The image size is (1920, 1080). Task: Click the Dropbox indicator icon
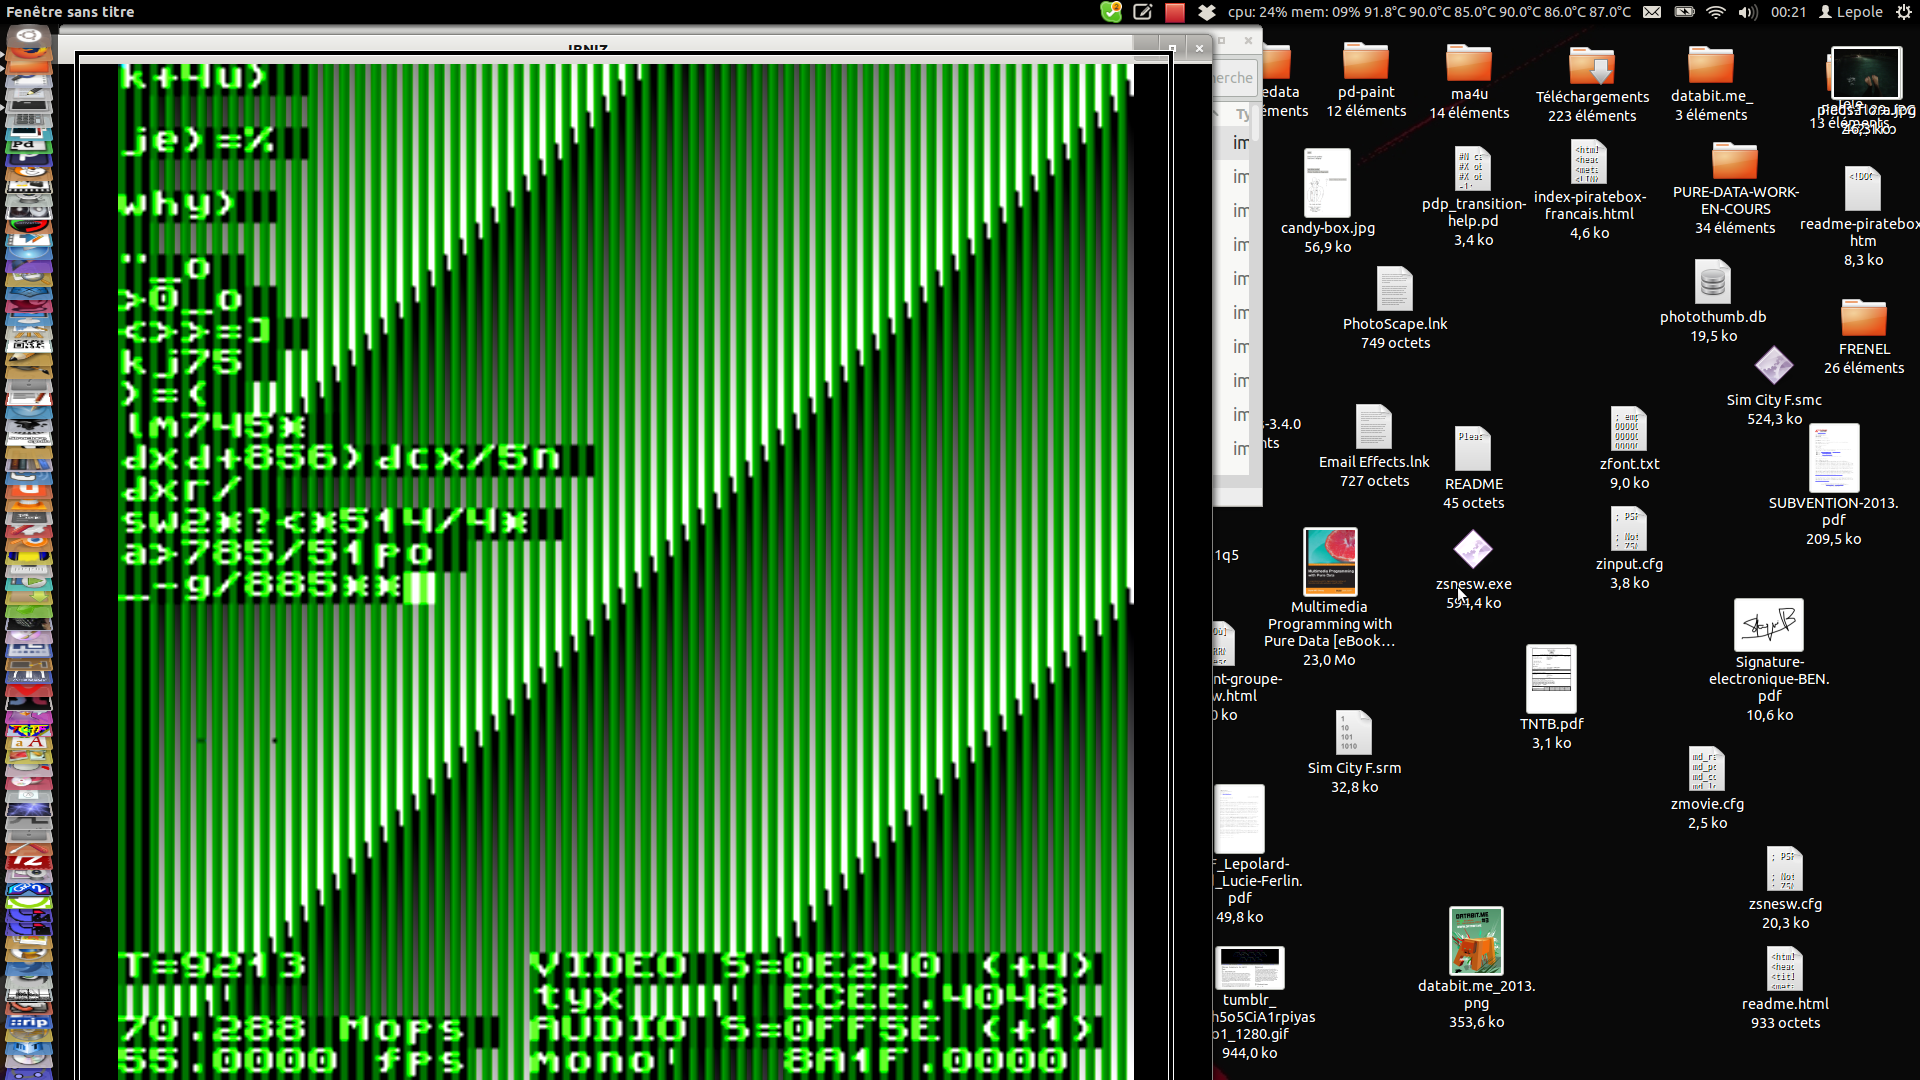point(1207,12)
